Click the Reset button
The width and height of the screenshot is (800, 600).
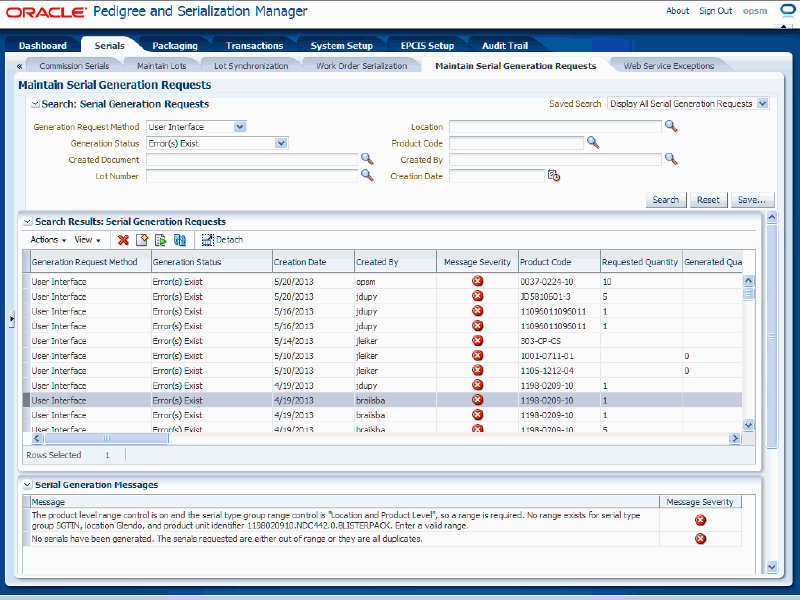(x=708, y=200)
